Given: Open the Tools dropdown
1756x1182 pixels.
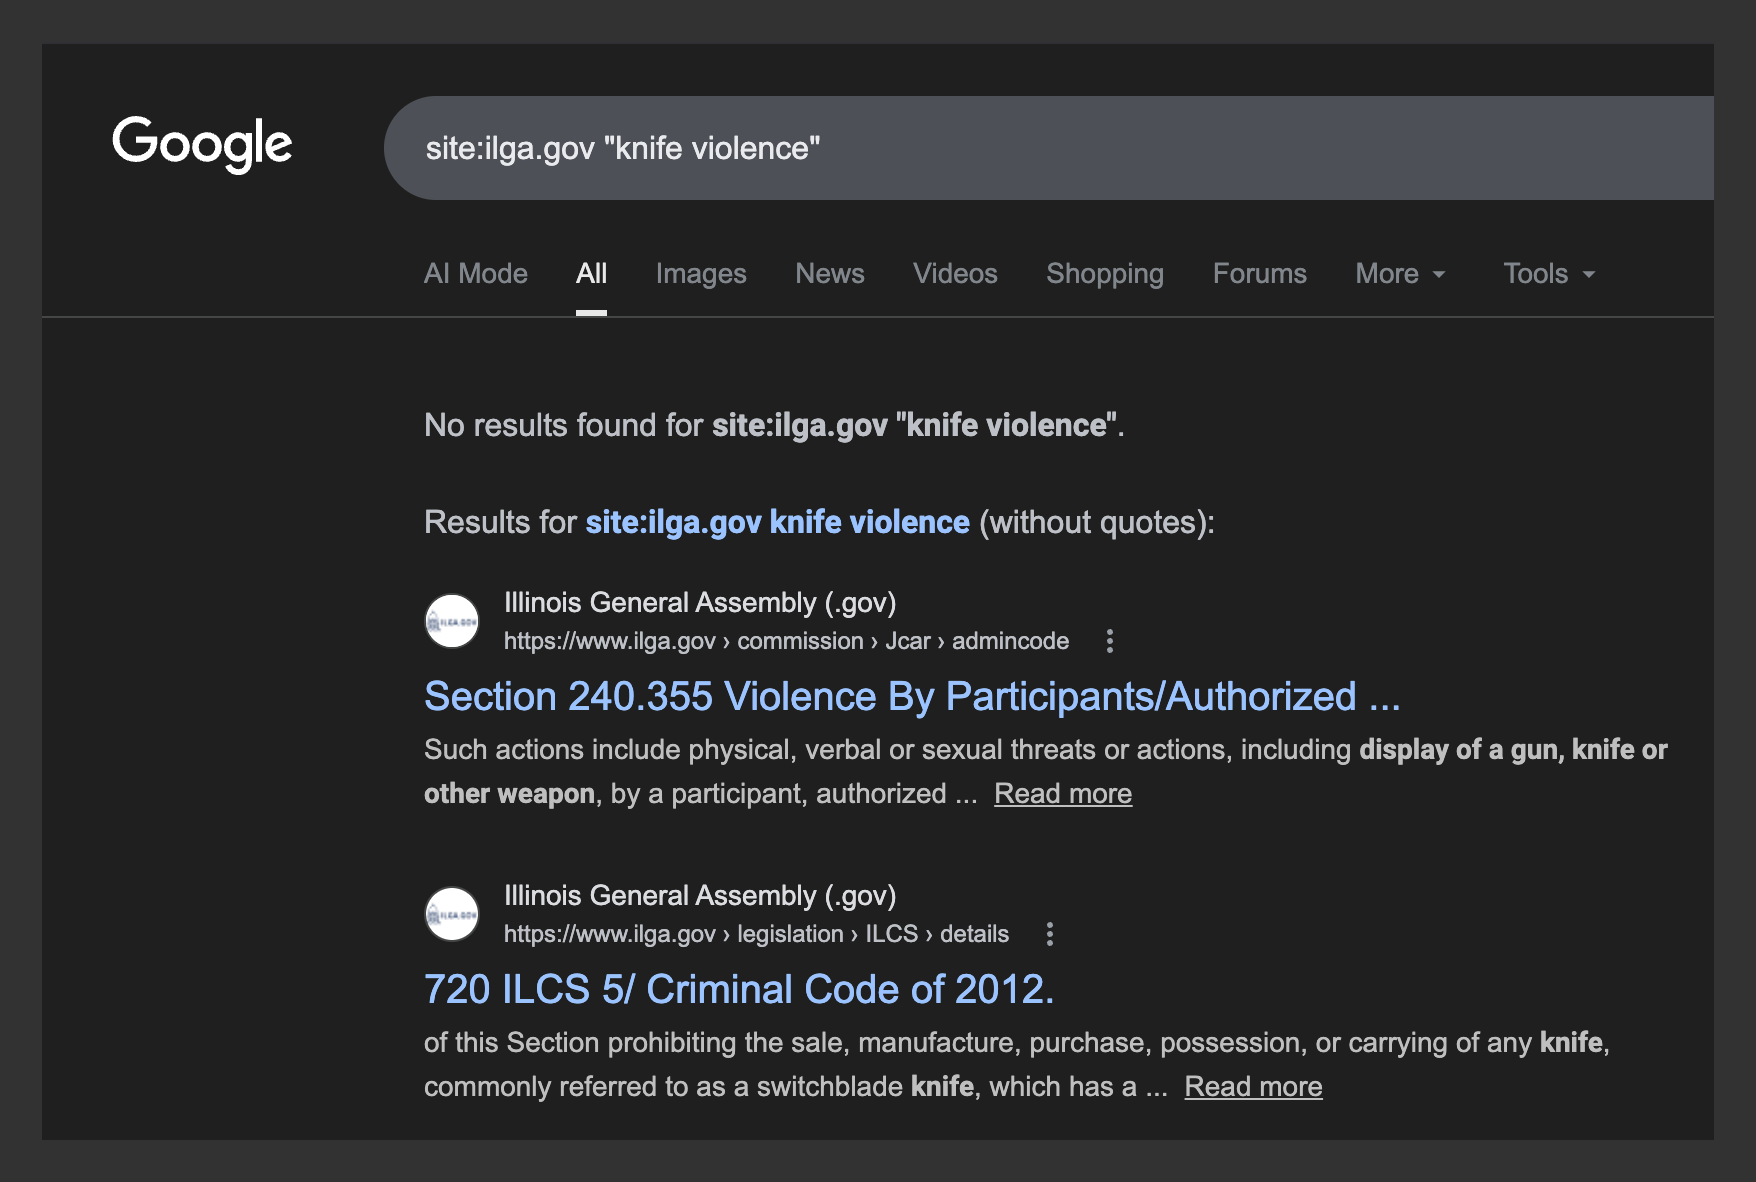Looking at the screenshot, I should [x=1549, y=274].
